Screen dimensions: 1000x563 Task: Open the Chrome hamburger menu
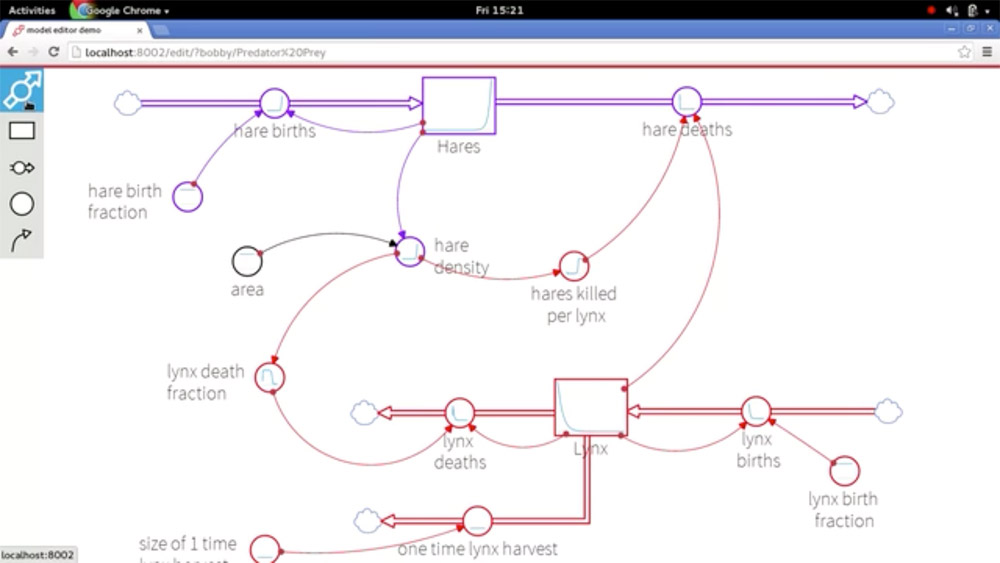pos(987,52)
